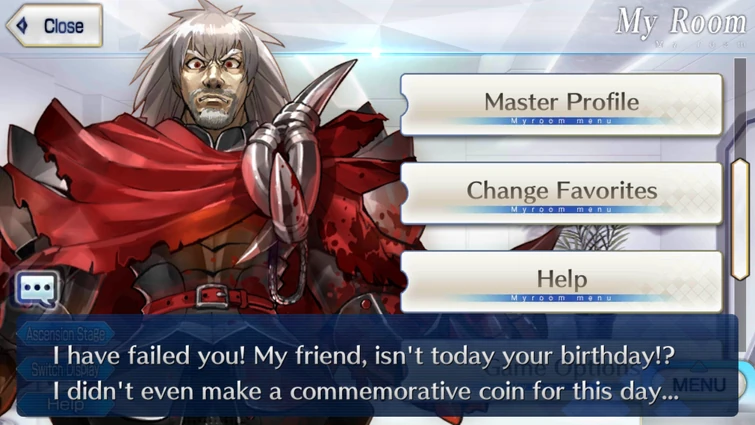Click the My Room title header
Screen dimensions: 755x425
[681, 22]
